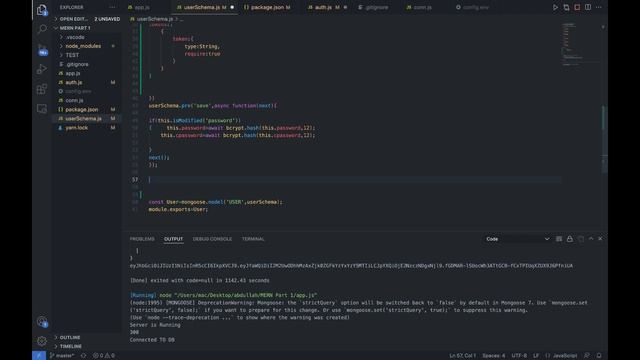Open the Output panel tab
The image size is (640, 360).
point(173,239)
